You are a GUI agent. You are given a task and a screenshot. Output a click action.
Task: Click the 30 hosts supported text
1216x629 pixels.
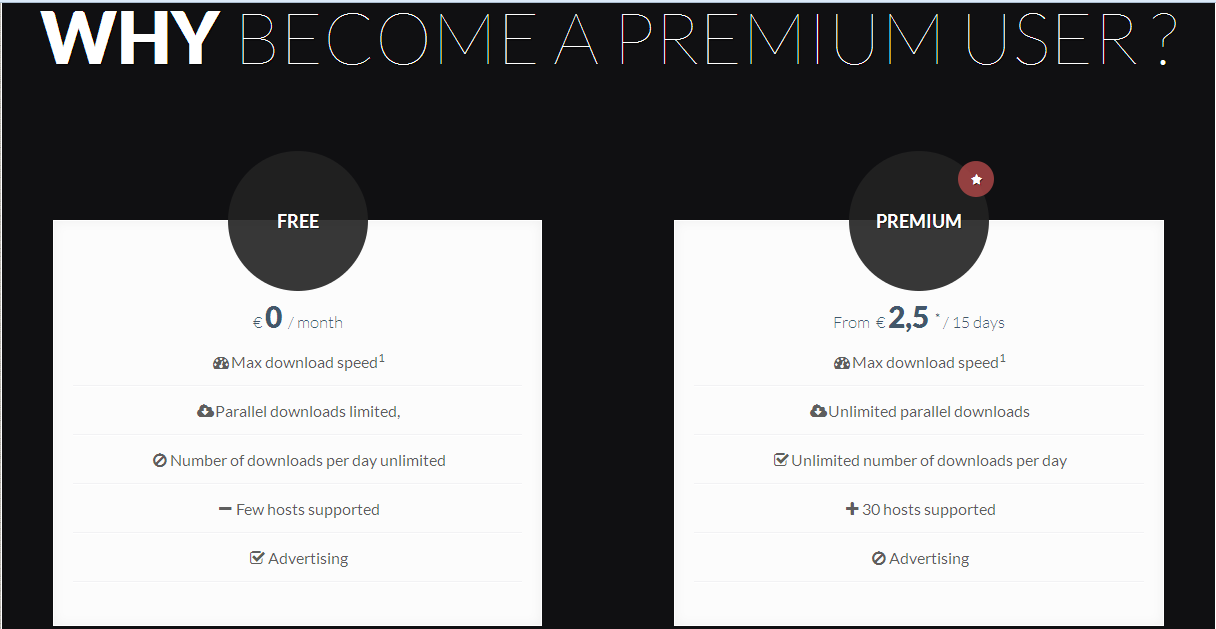click(929, 510)
